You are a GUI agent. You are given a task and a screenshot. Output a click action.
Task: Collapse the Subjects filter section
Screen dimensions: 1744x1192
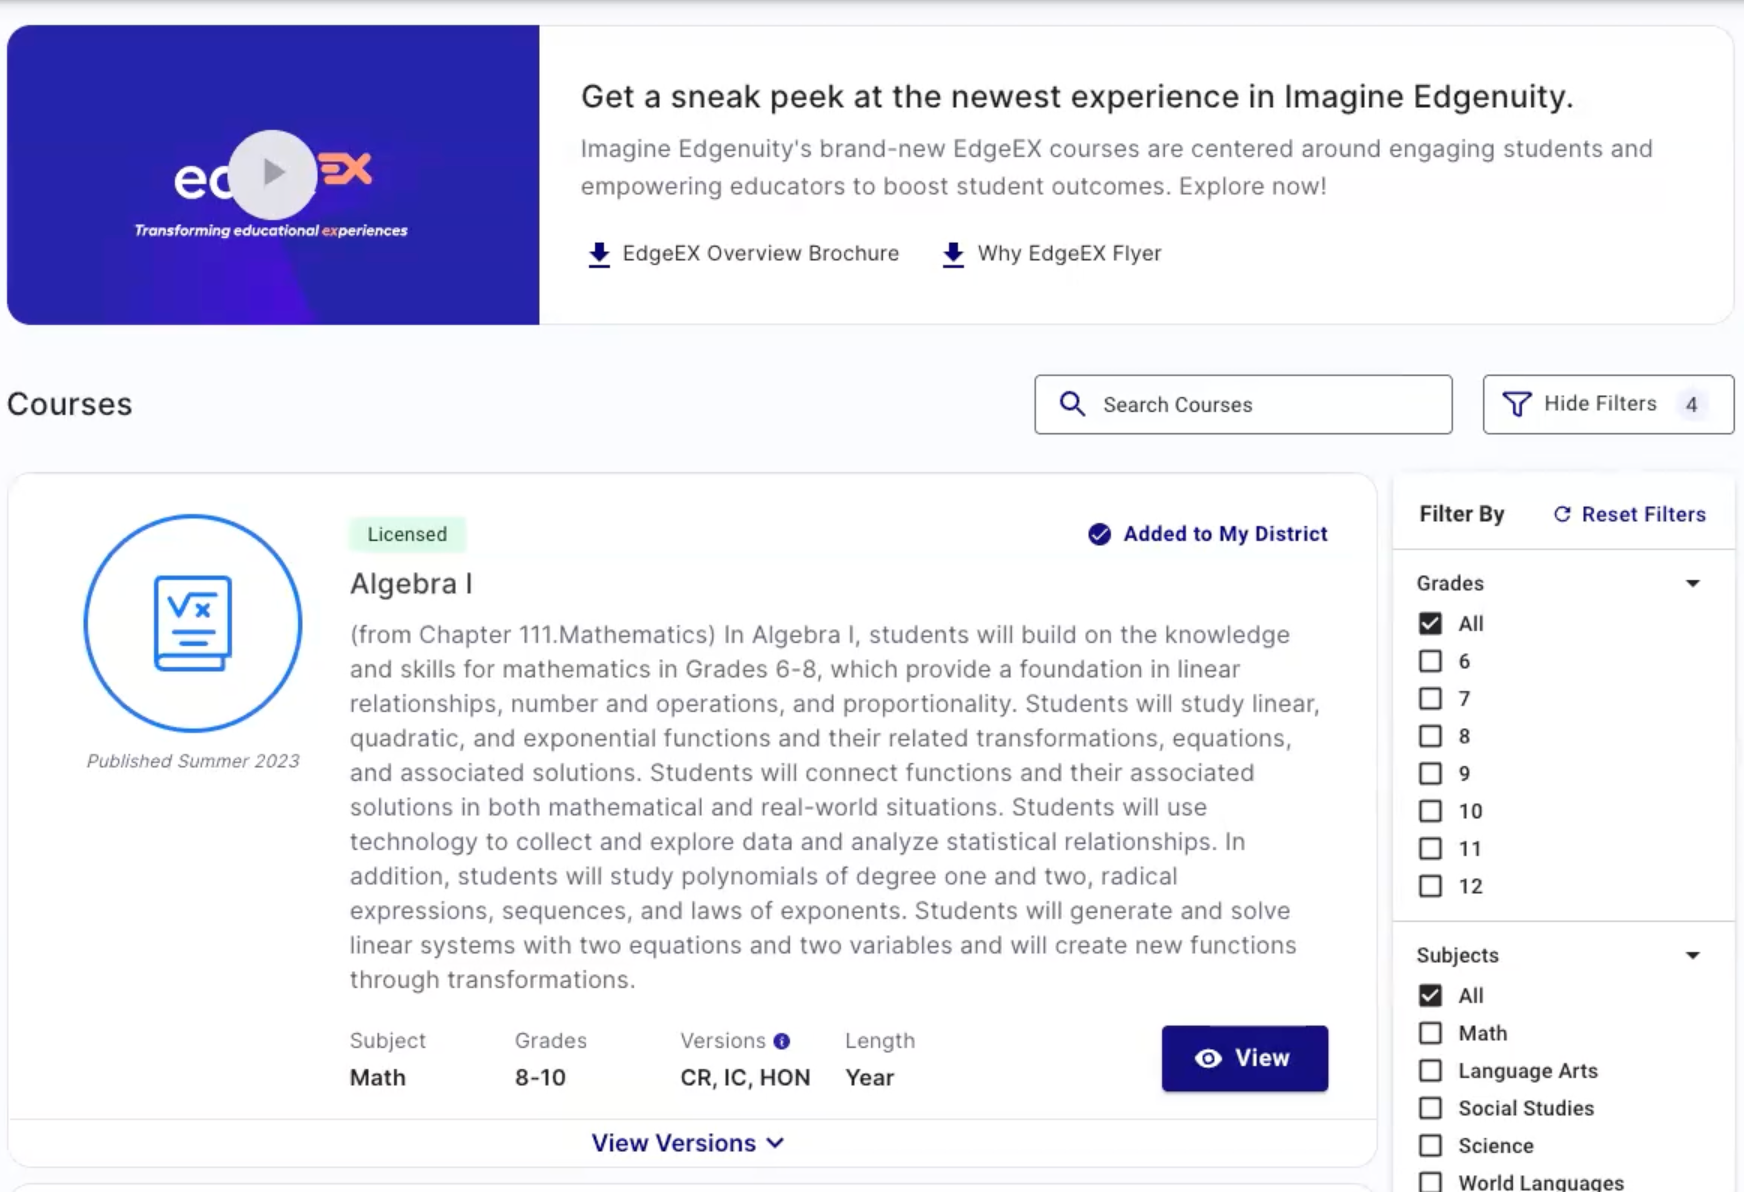click(x=1692, y=955)
